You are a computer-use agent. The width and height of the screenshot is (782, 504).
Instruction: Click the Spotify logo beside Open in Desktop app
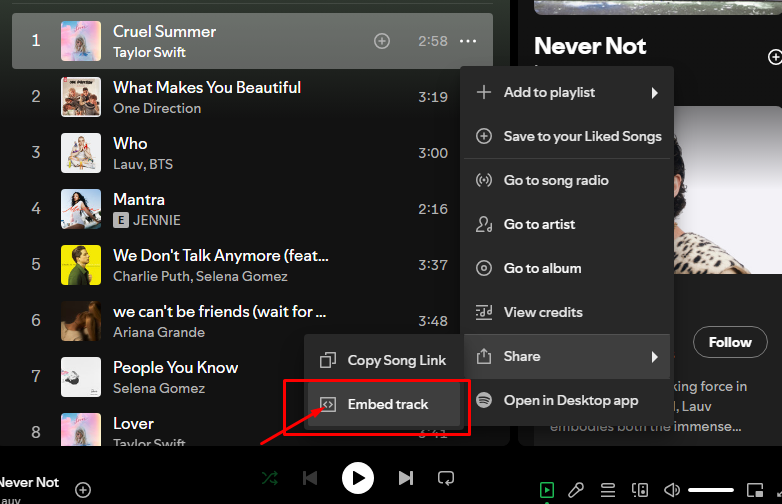[484, 400]
